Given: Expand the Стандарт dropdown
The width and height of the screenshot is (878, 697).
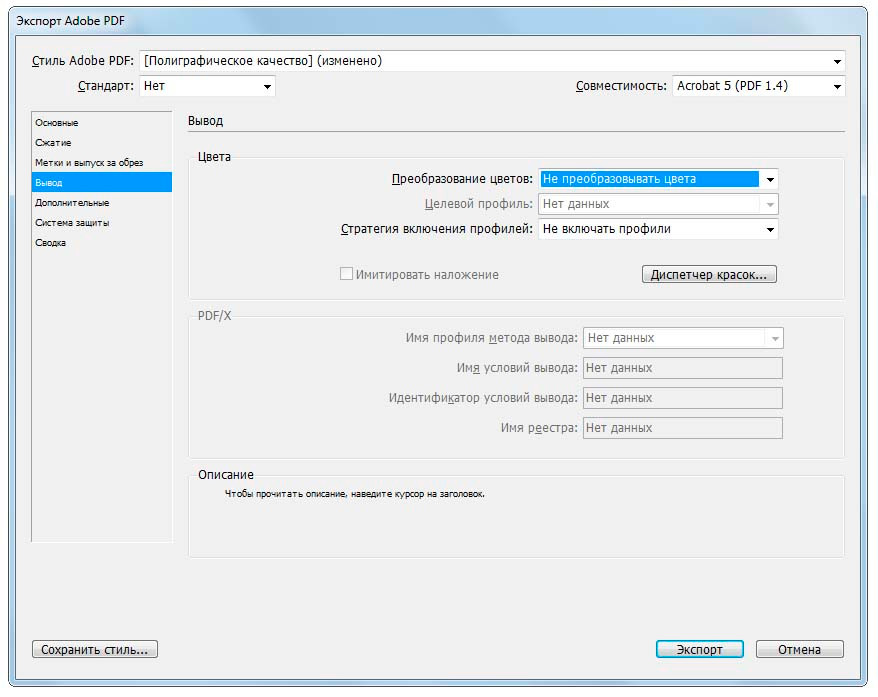Looking at the screenshot, I should [207, 86].
